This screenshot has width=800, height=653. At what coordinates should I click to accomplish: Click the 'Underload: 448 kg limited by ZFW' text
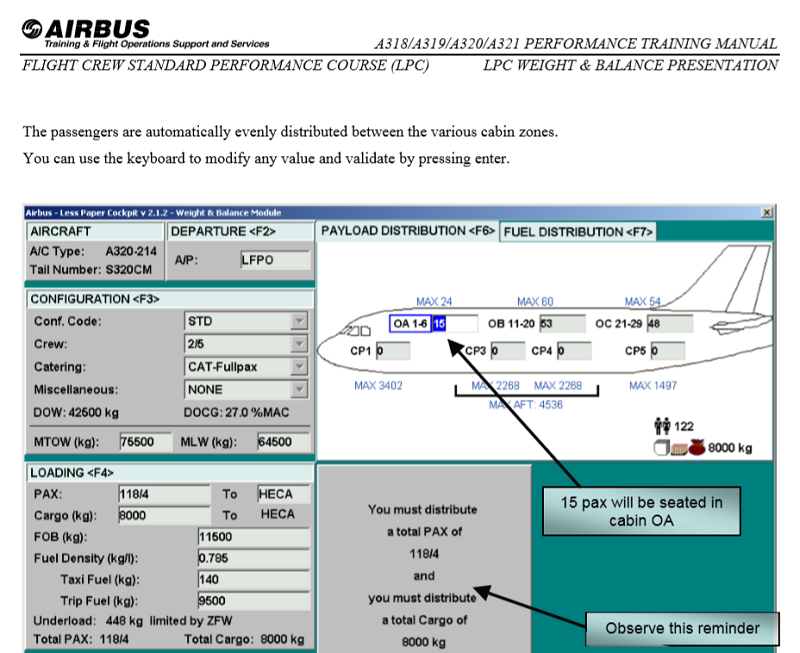coord(133,621)
